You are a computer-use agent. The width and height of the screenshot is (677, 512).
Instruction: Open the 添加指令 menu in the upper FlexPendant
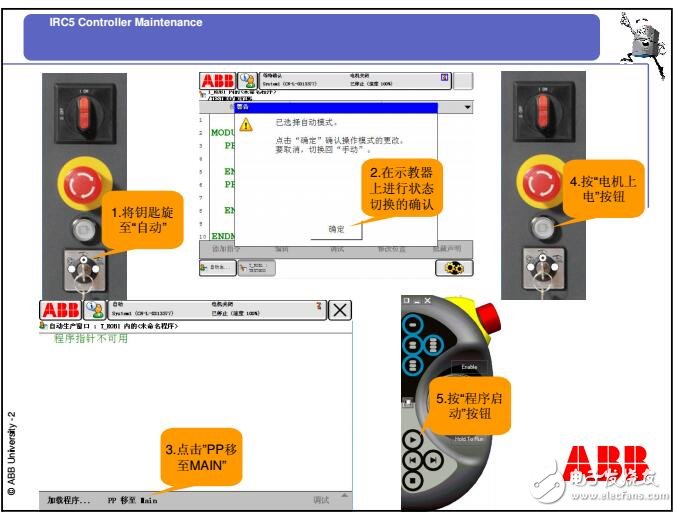[226, 249]
